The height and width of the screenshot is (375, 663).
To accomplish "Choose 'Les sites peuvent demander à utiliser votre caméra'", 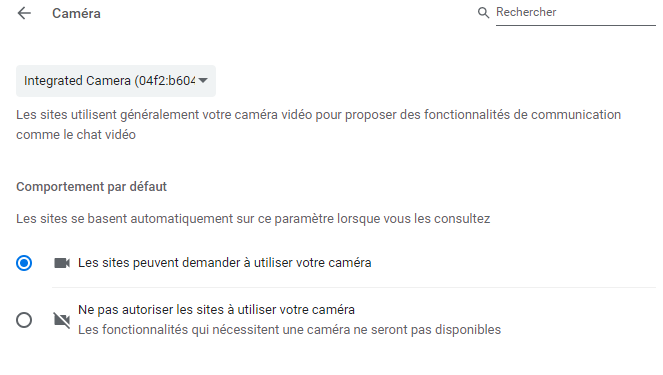I will pos(225,263).
